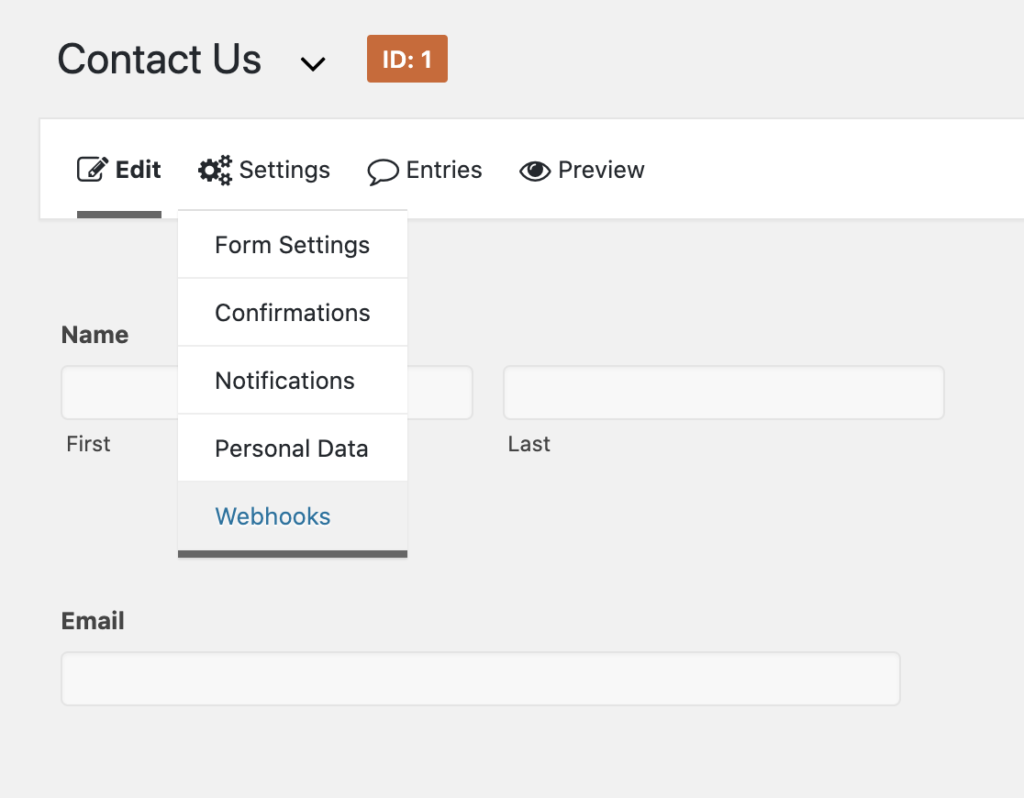Click the Webhooks link in the dropdown
The image size is (1024, 798).
pyautogui.click(x=272, y=516)
